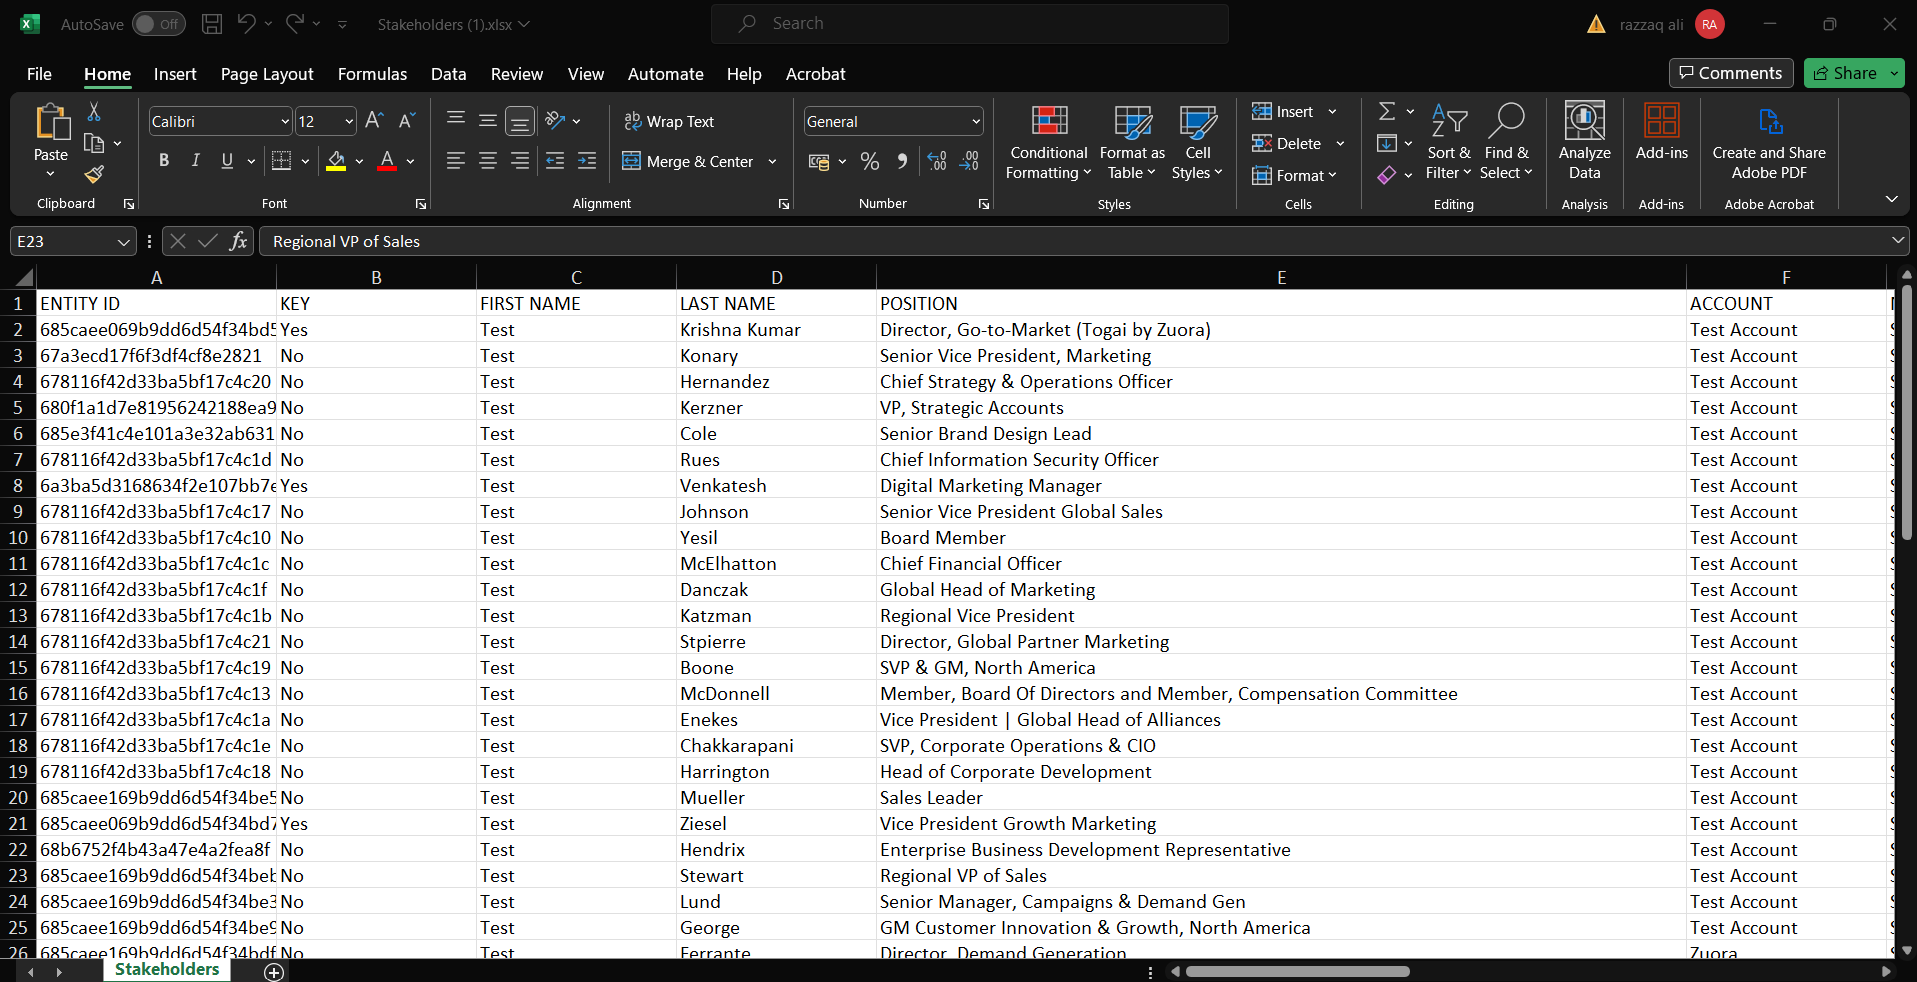Open the Formulas ribbon tab
The width and height of the screenshot is (1917, 982).
pos(372,74)
